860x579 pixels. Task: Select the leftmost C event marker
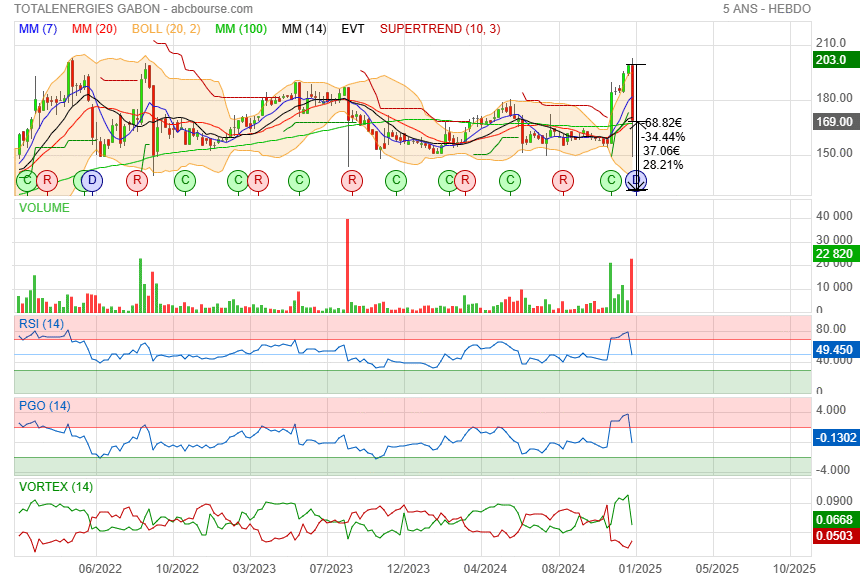pos(26,180)
